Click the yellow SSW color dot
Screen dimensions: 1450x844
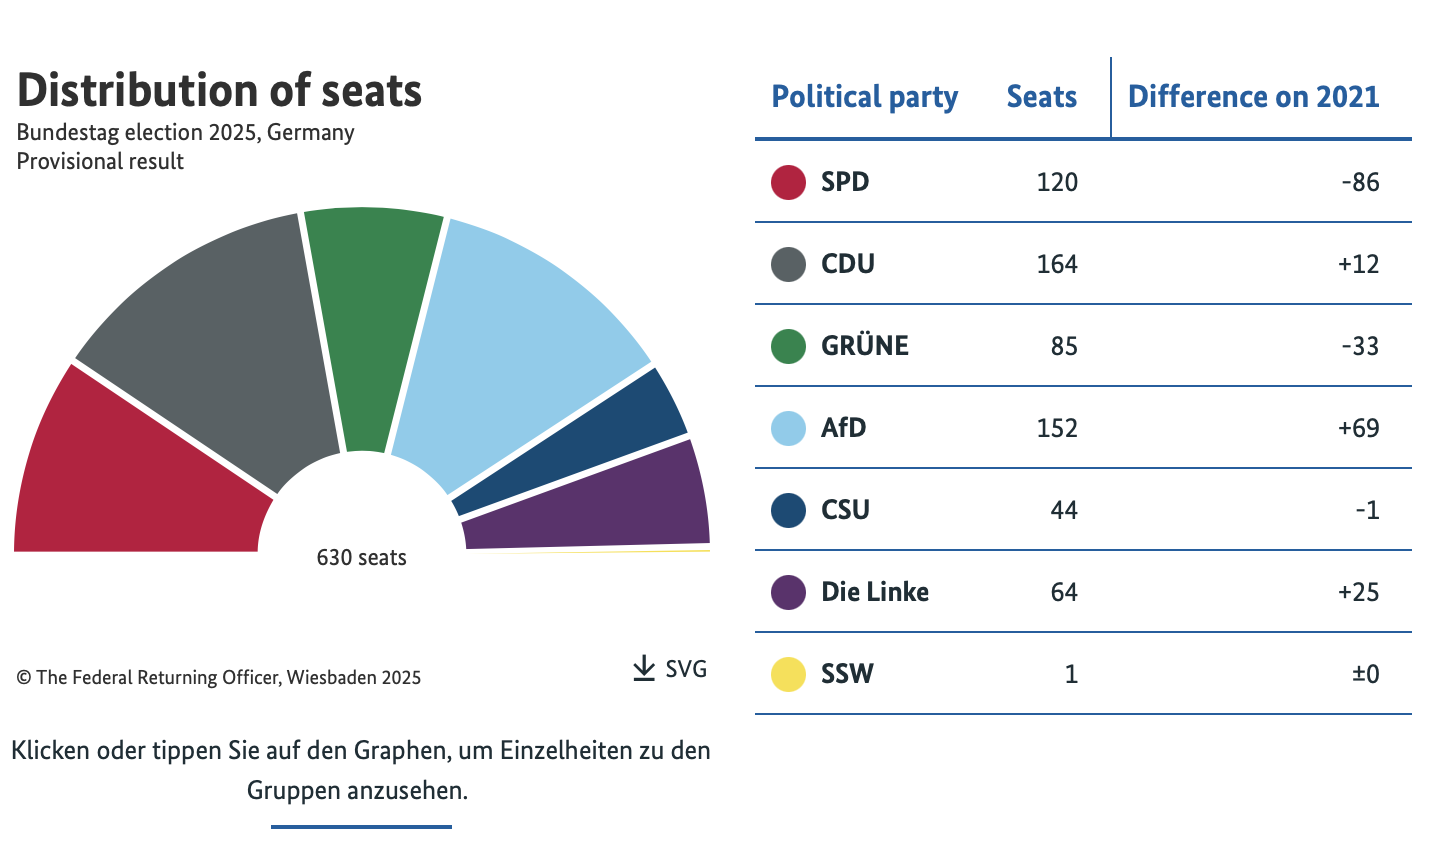788,674
